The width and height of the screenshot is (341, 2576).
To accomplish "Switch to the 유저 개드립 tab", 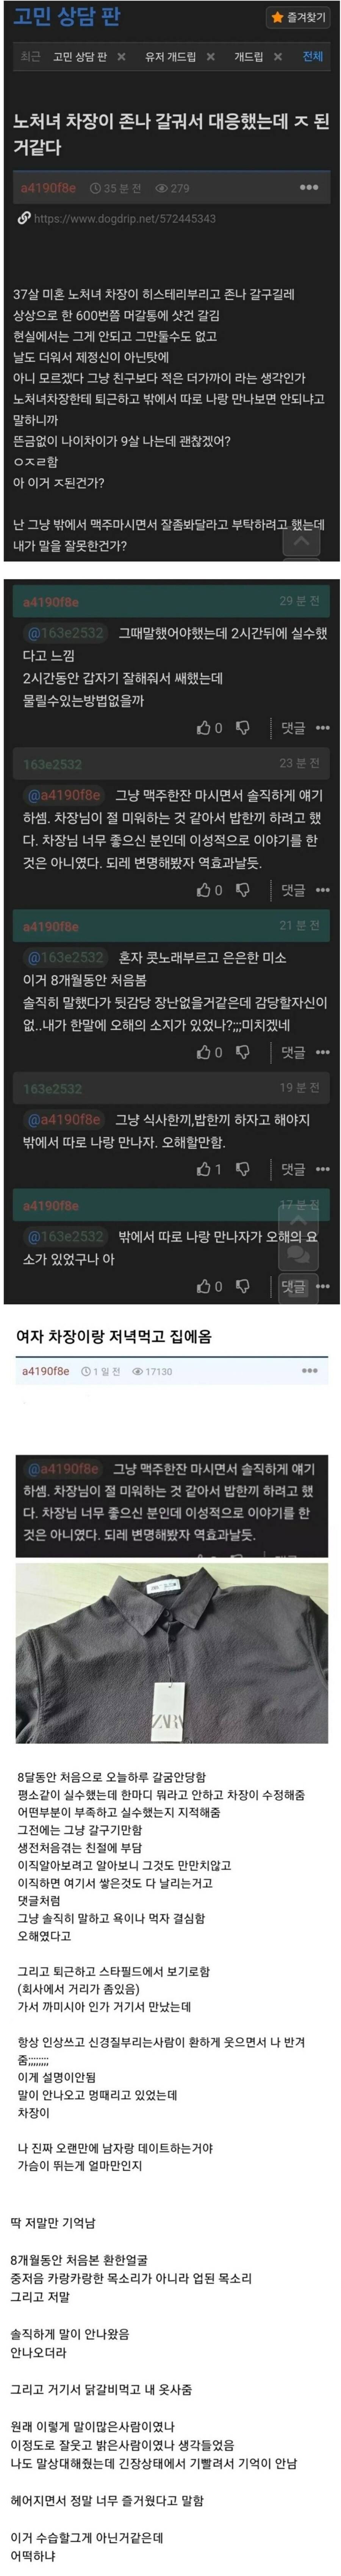I will tap(170, 57).
